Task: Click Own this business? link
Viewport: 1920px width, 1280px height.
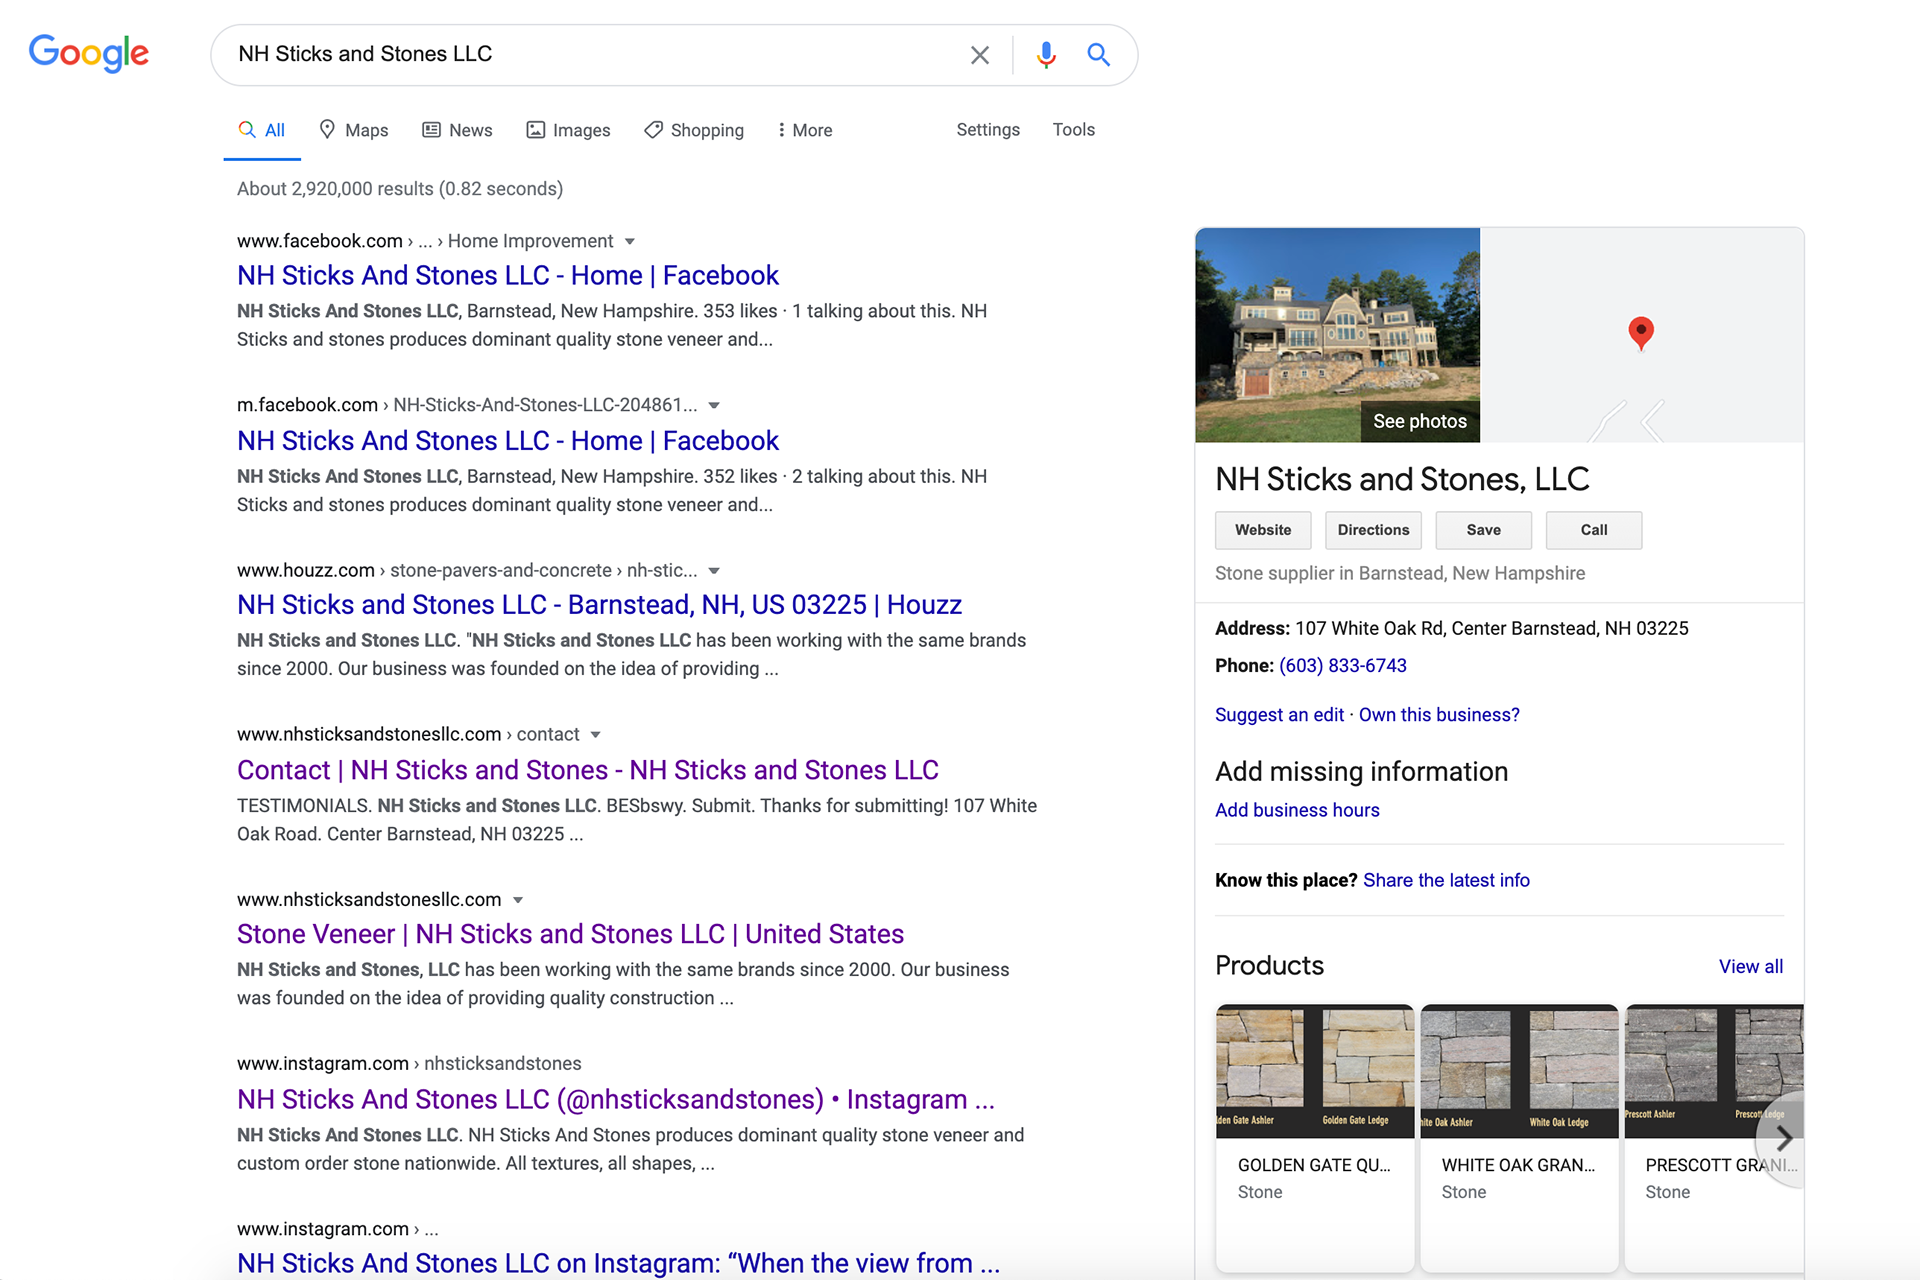Action: click(1439, 715)
